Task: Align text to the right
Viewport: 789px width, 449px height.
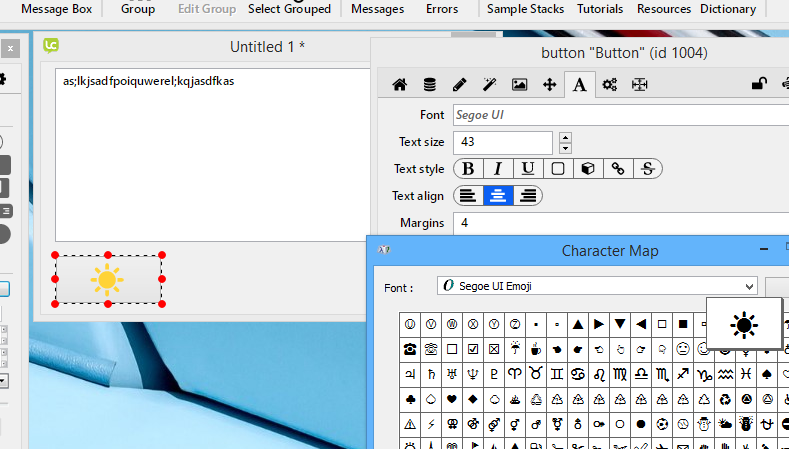Action: pos(527,196)
